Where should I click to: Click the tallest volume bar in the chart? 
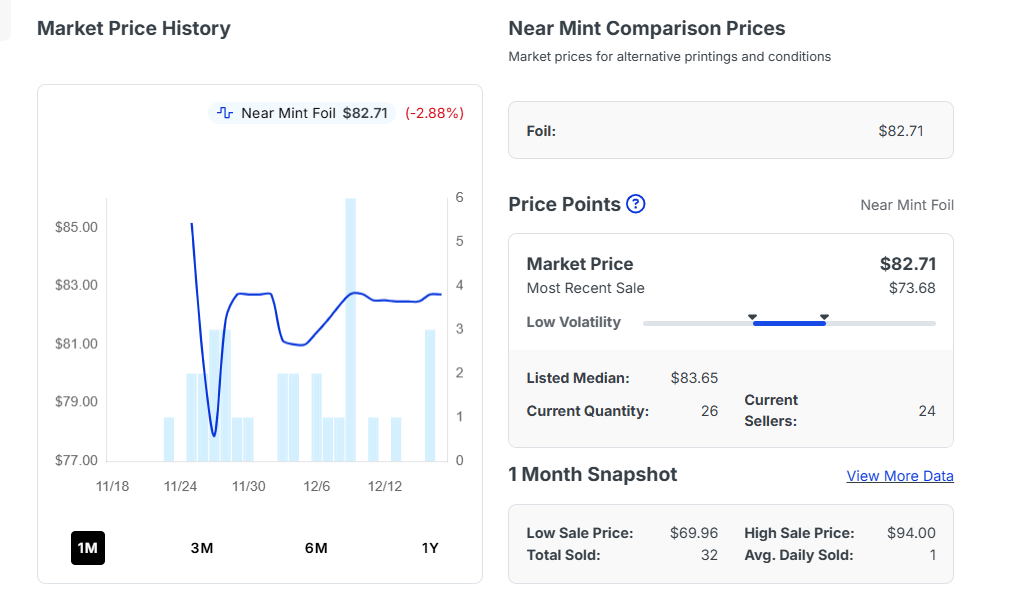coord(351,330)
